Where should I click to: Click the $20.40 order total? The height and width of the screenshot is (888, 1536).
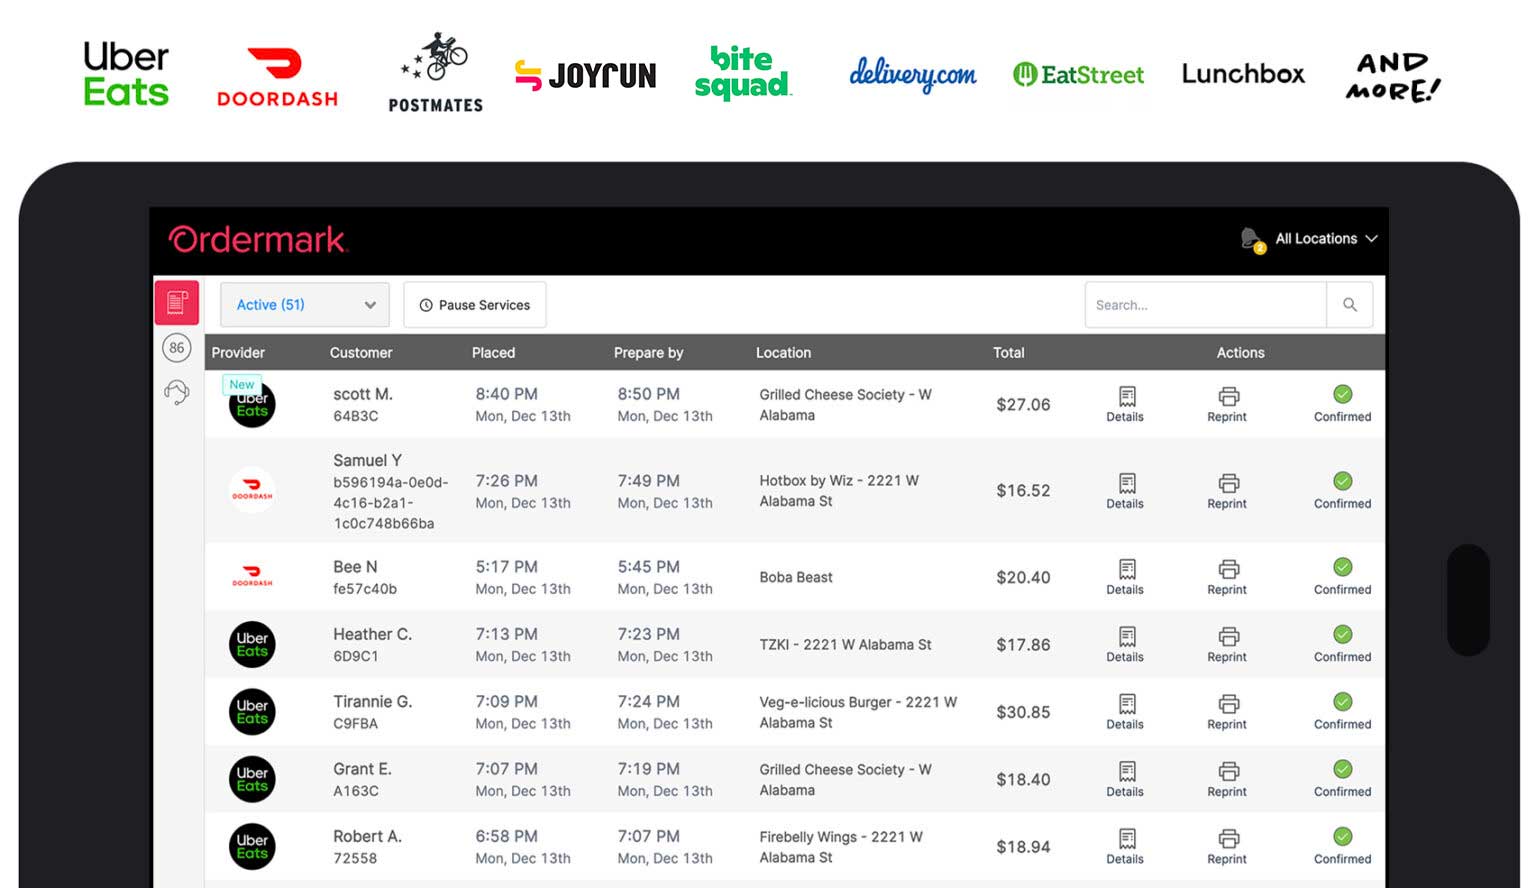(1023, 577)
